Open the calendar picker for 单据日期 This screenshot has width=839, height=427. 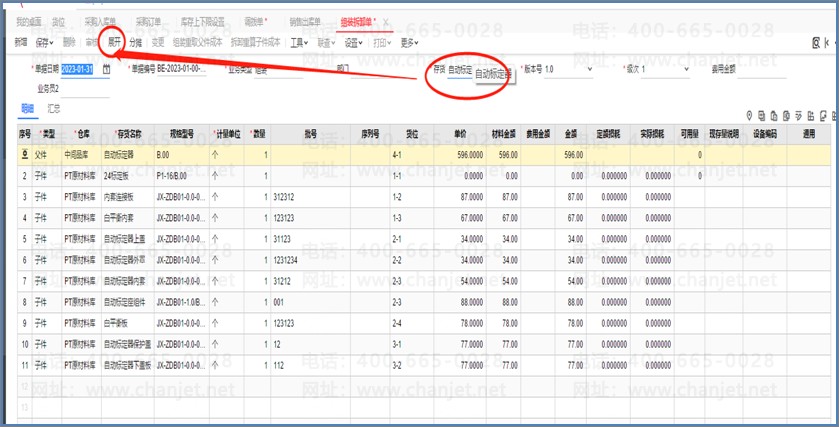point(106,70)
